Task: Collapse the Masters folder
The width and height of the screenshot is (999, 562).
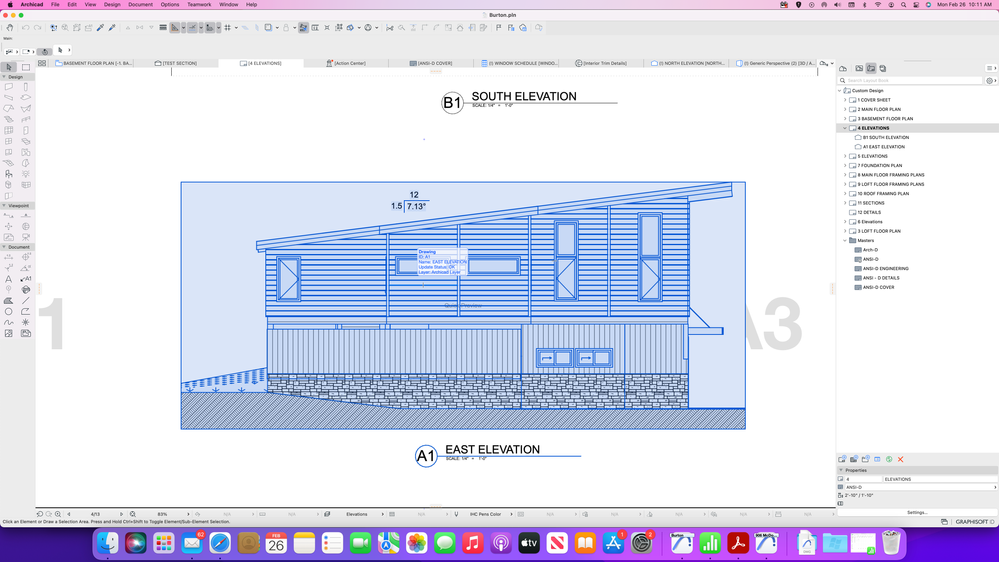Action: pos(845,241)
